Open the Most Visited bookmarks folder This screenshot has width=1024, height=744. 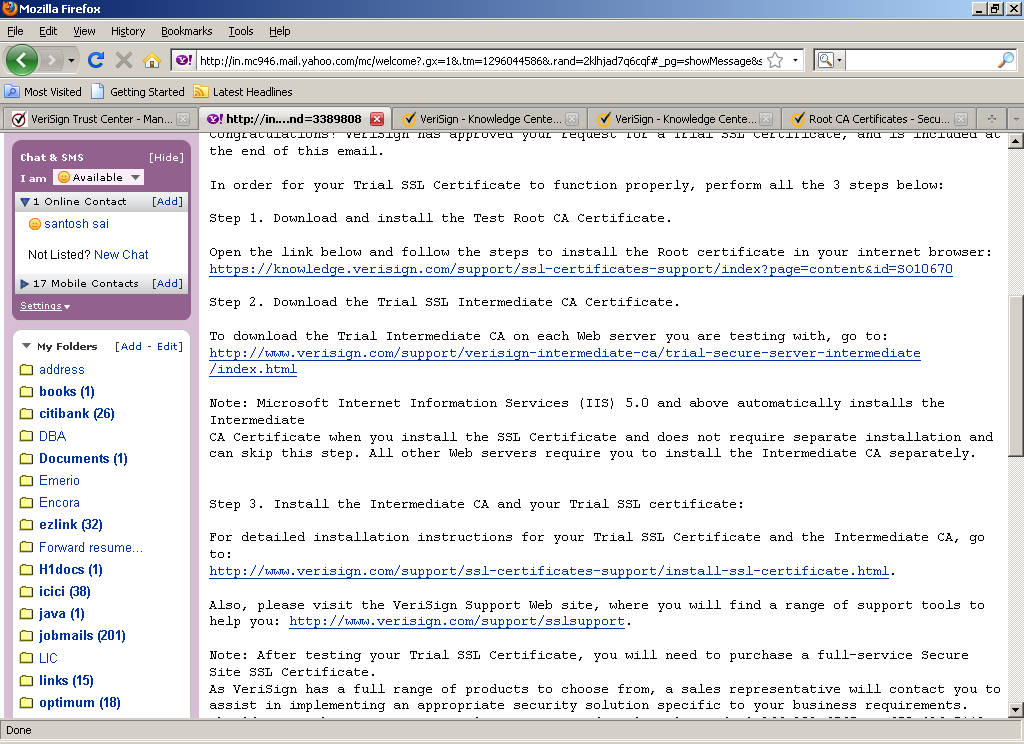(x=43, y=91)
